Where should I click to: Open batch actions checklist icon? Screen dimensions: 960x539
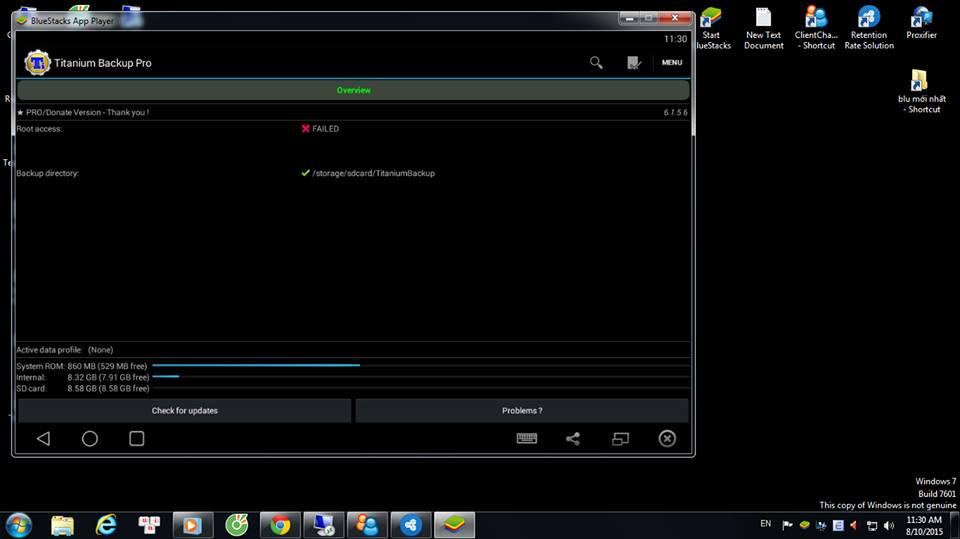pyautogui.click(x=634, y=62)
